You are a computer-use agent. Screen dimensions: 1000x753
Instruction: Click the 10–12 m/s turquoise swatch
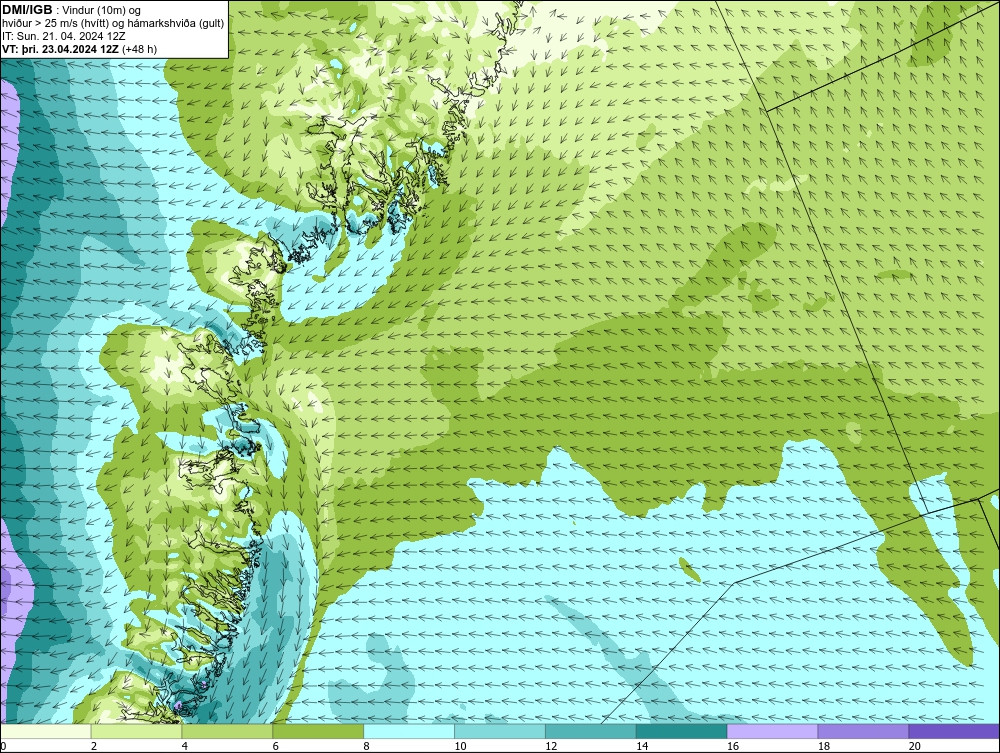(500, 731)
